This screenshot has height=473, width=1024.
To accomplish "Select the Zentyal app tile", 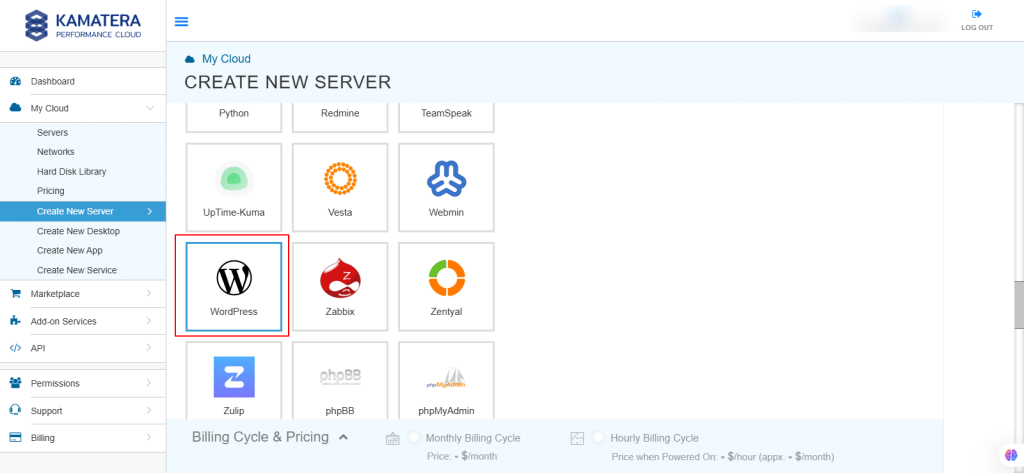I will pos(447,287).
